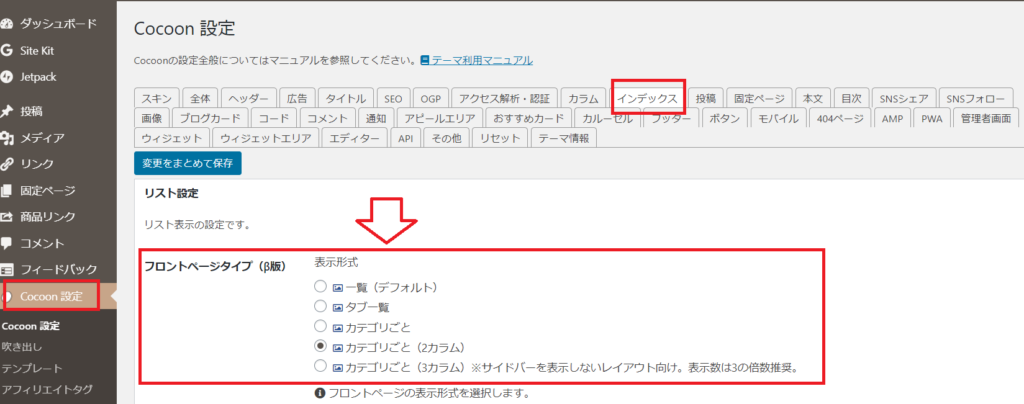Open 固定ページ page icon in sidebar

[8, 190]
